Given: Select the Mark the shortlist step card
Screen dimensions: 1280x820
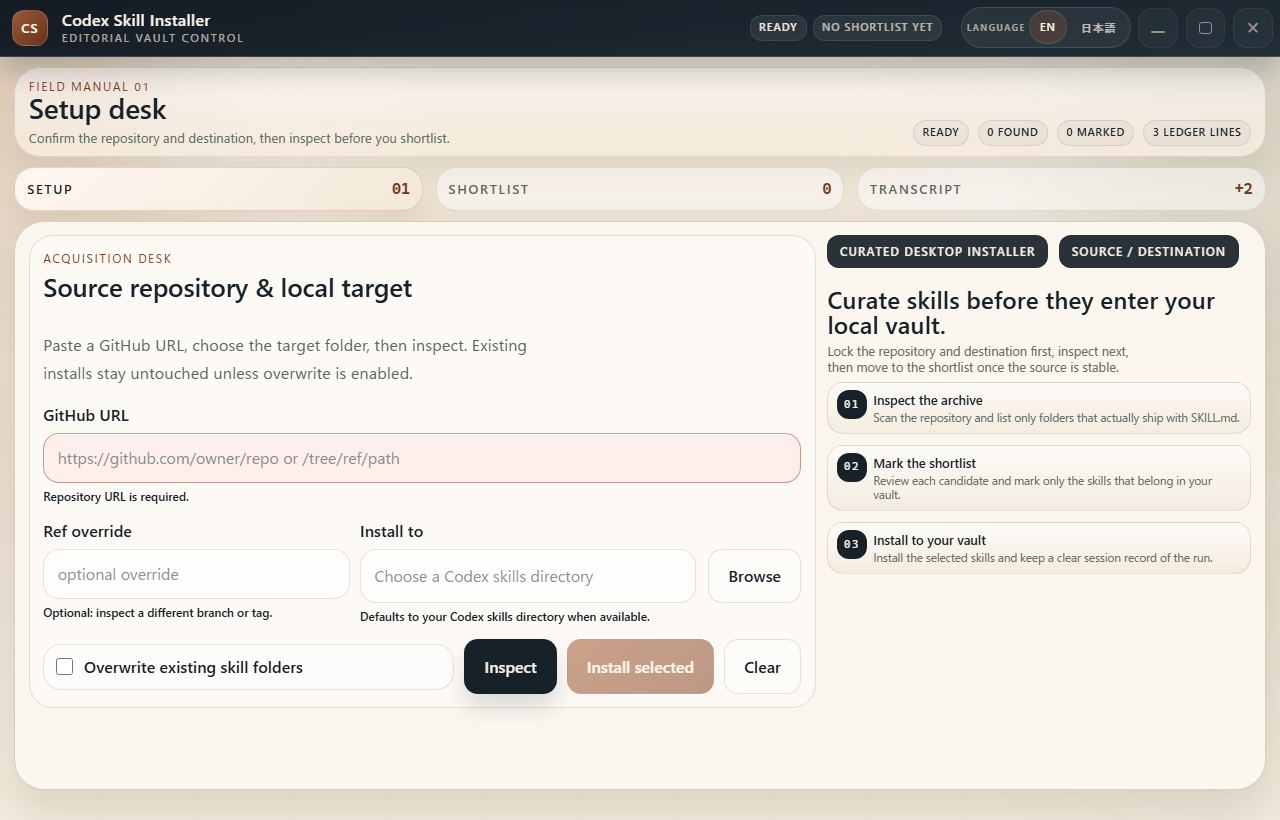Looking at the screenshot, I should [x=1039, y=478].
